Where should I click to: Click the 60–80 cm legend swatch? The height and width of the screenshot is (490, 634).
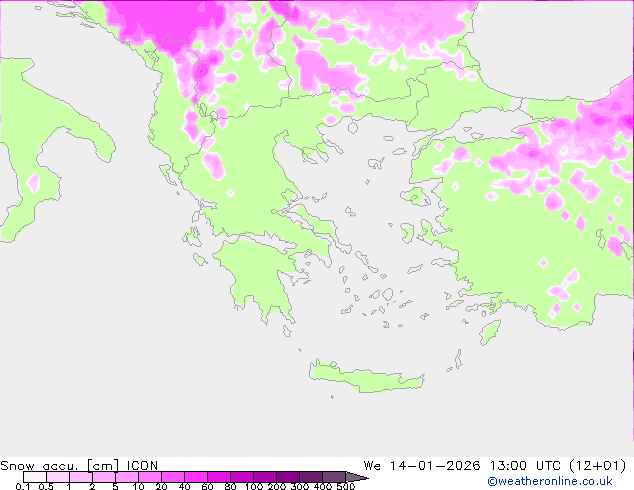click(219, 477)
